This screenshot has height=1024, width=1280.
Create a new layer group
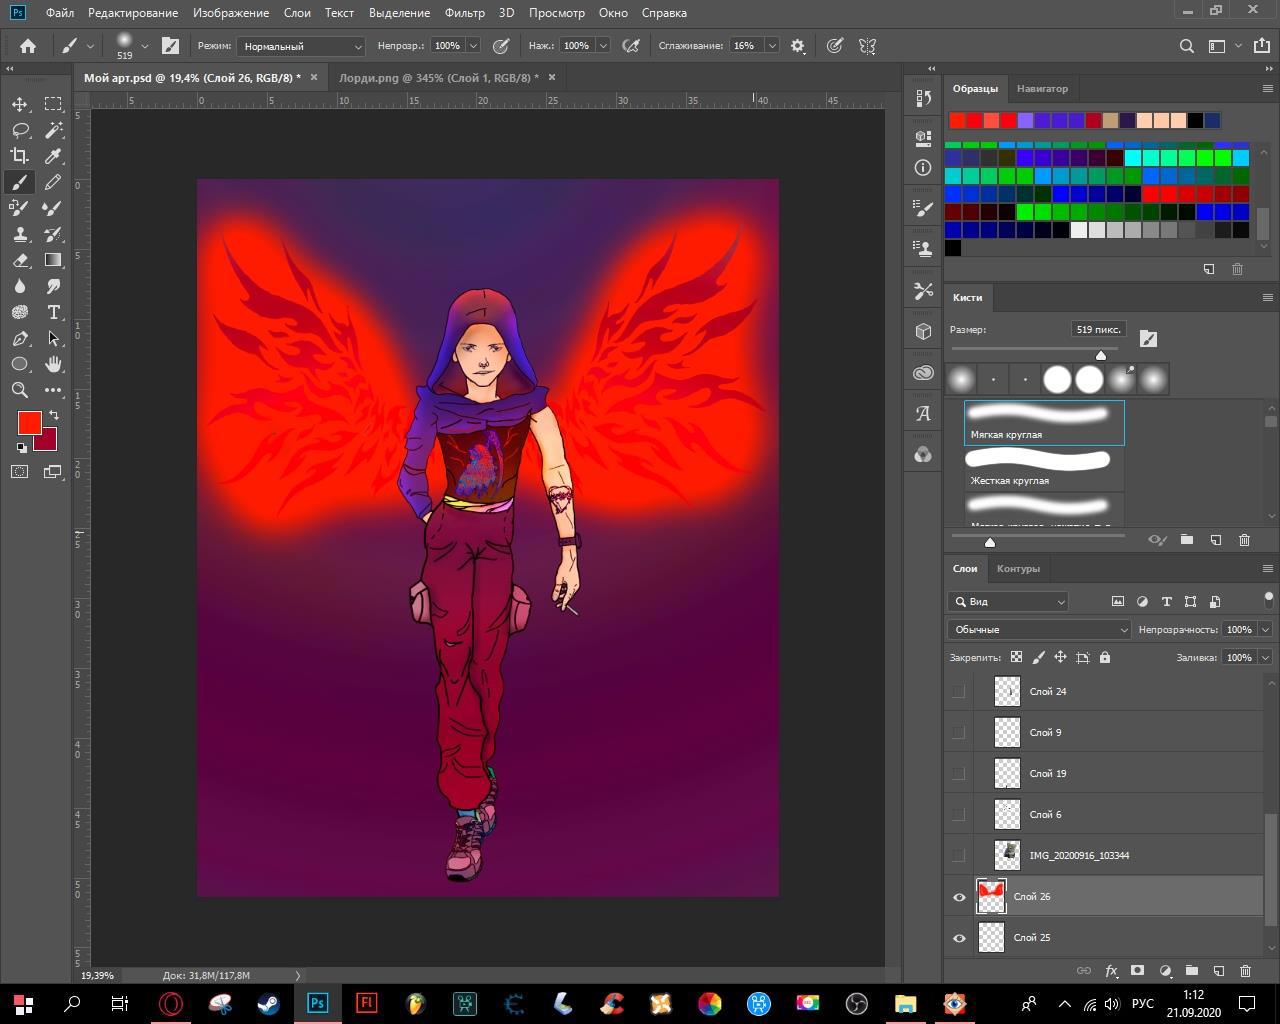click(x=1191, y=970)
